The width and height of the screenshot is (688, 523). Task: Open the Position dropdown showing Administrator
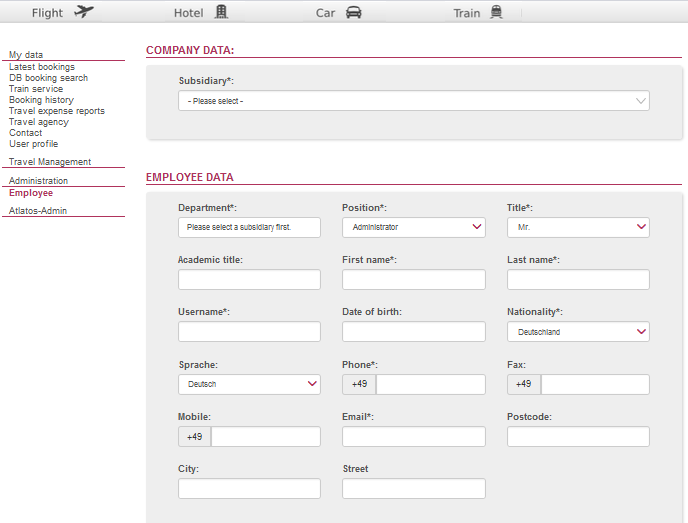coord(414,227)
